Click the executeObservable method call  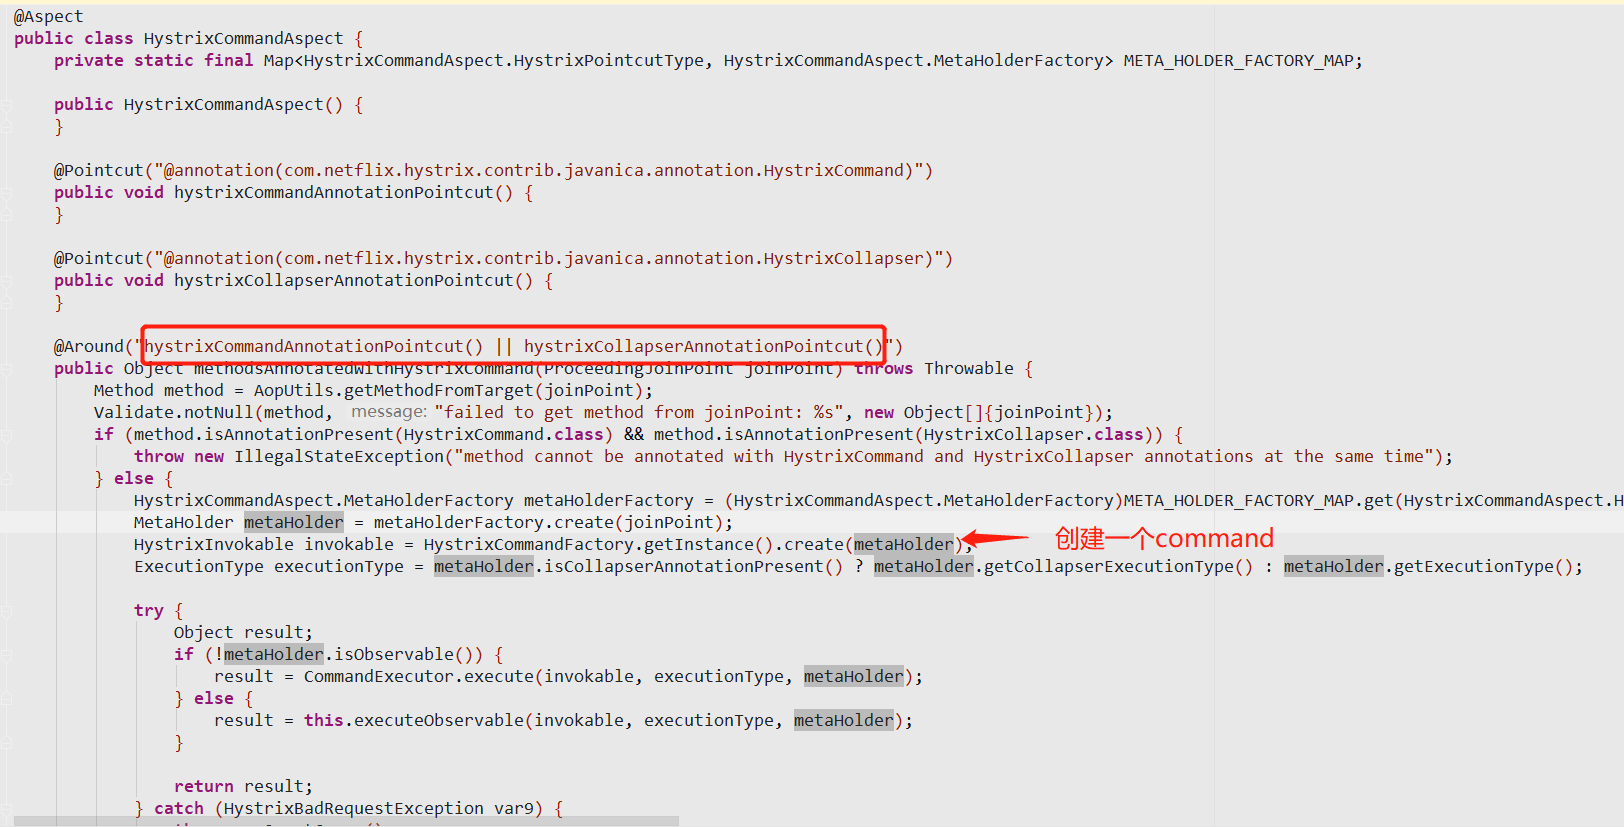pos(438,721)
